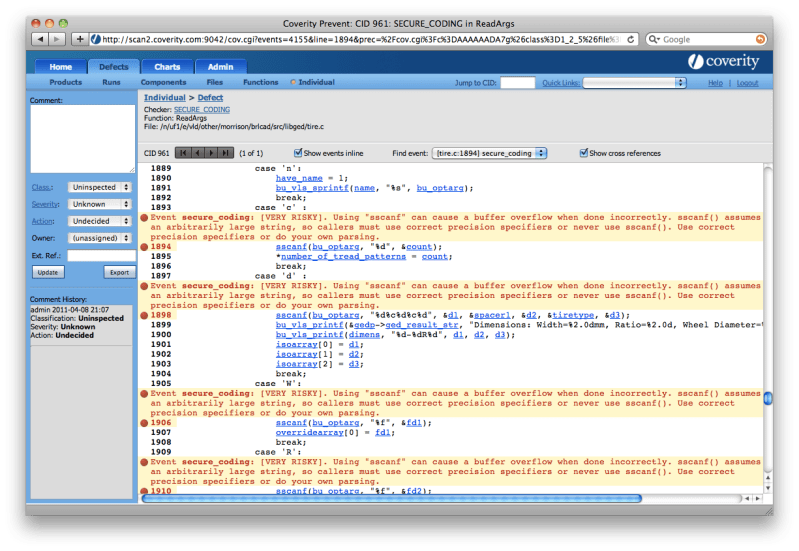This screenshot has height=551, width=799.
Task: Click into the Comment text area
Action: click(83, 139)
